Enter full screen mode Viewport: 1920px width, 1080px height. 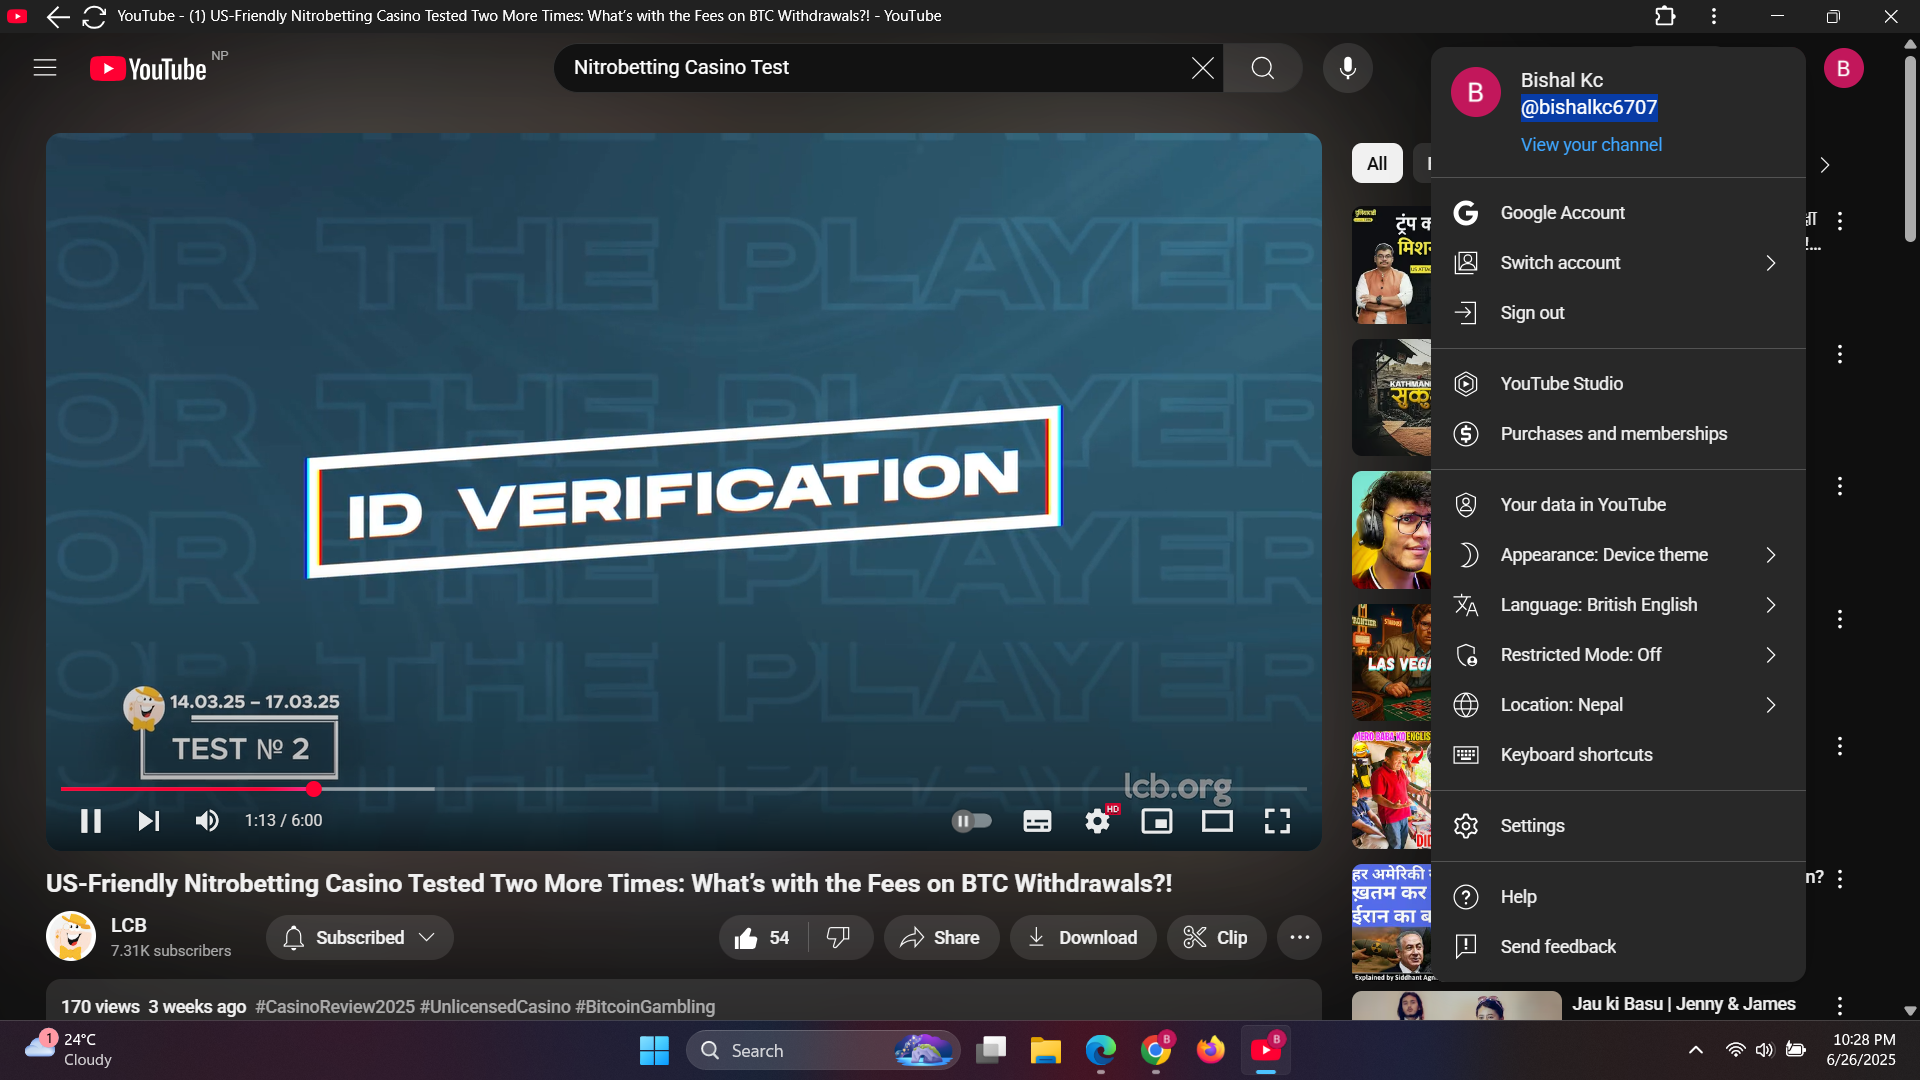tap(1277, 821)
